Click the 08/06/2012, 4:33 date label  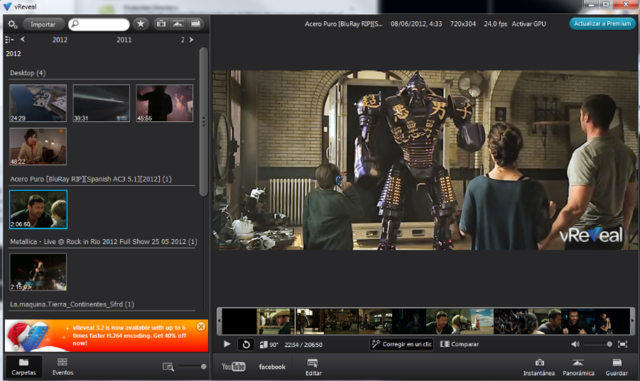point(416,24)
